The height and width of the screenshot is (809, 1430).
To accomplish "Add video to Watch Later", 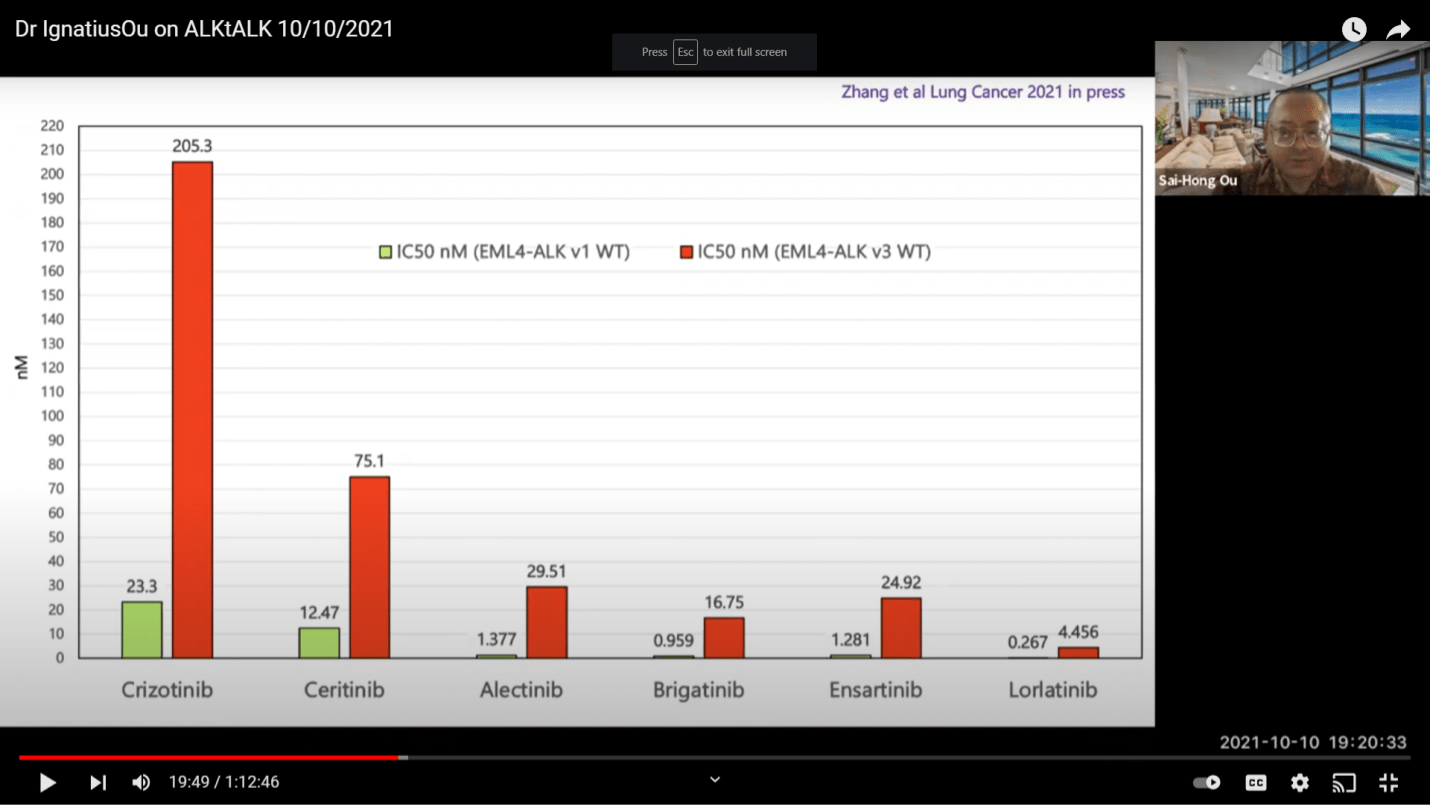I will click(1353, 30).
